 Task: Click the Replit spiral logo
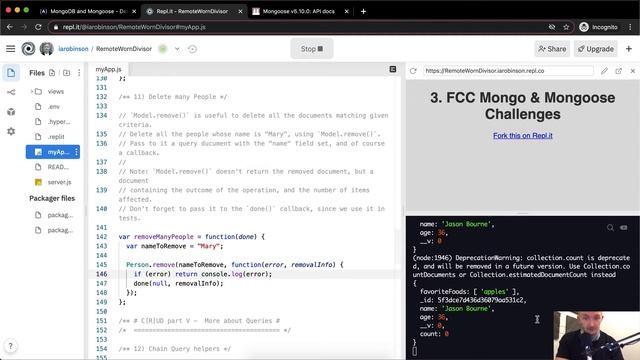click(28, 49)
